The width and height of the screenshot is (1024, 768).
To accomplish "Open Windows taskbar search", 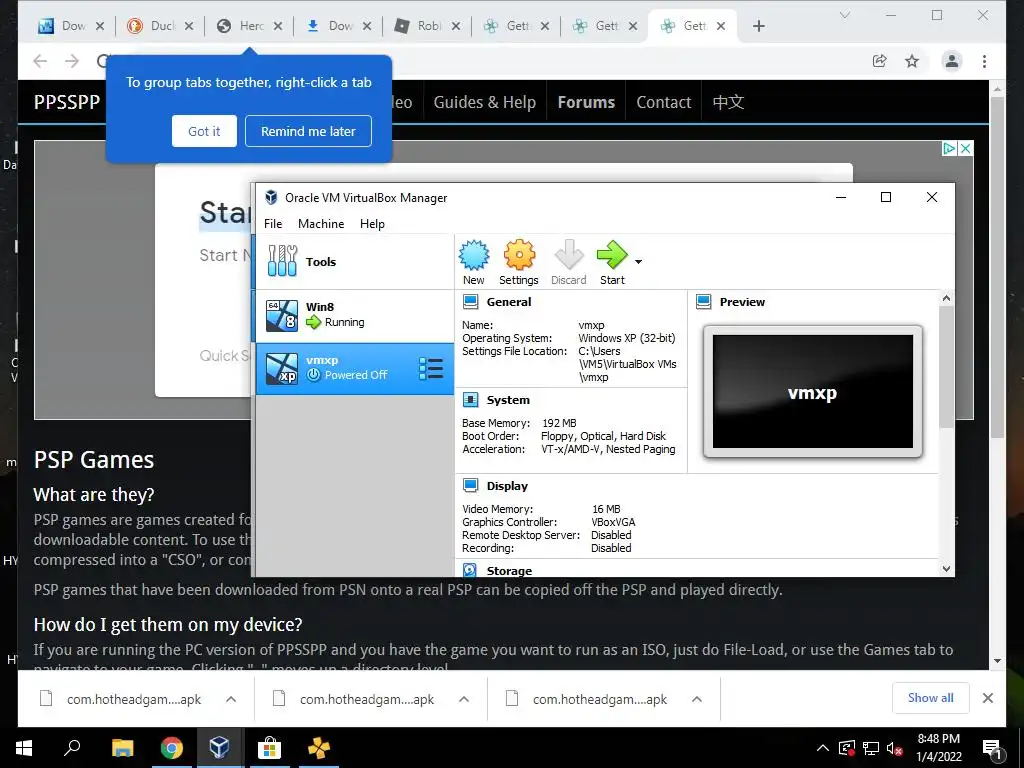I will pyautogui.click(x=72, y=748).
